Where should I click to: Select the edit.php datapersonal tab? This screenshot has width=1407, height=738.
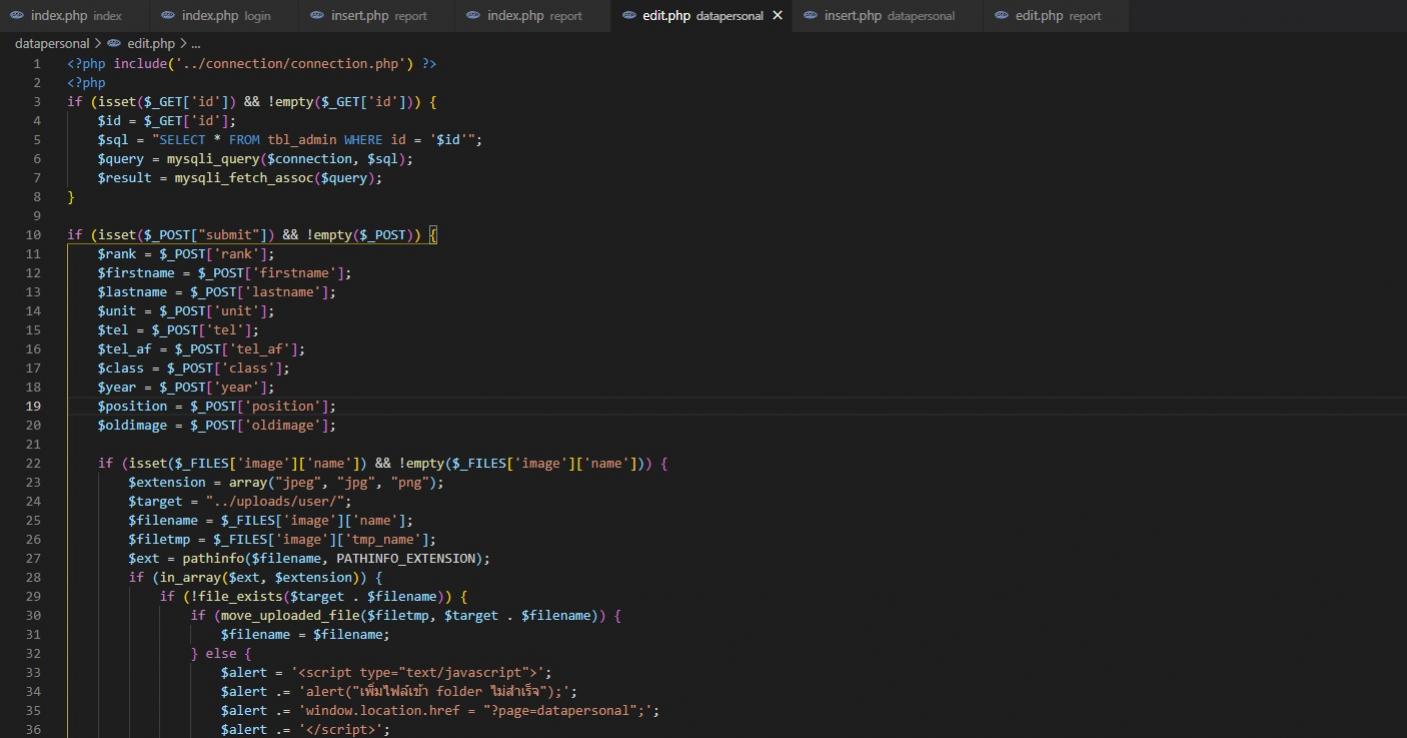(702, 16)
